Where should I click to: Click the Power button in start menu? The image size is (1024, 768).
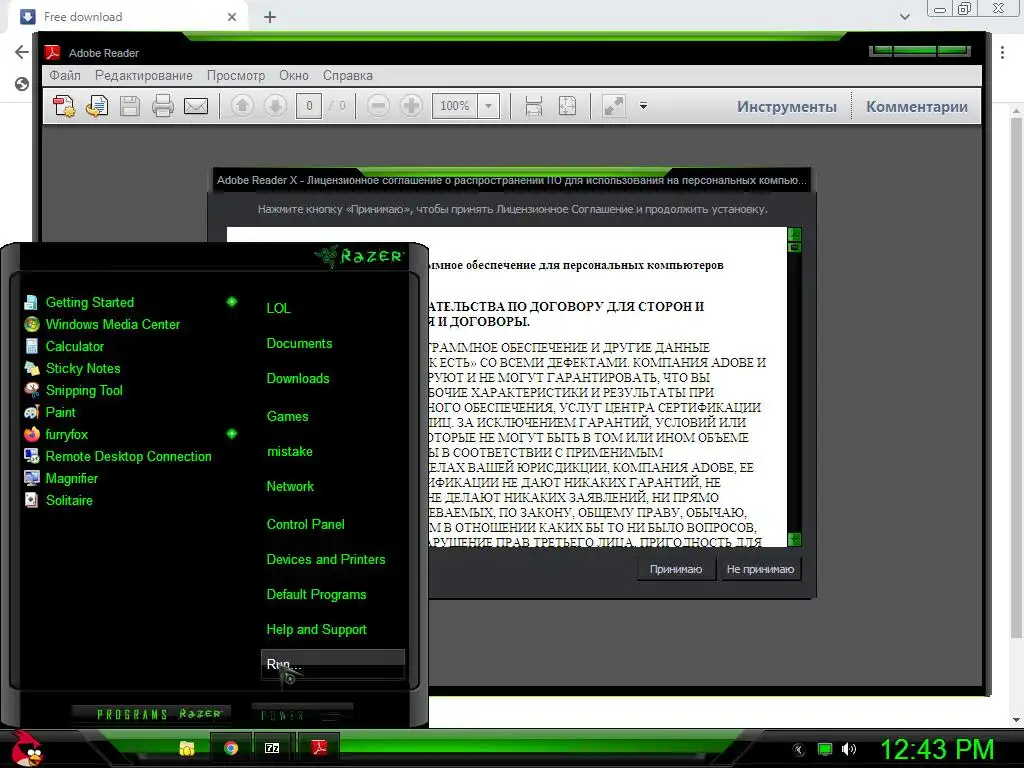pos(302,715)
